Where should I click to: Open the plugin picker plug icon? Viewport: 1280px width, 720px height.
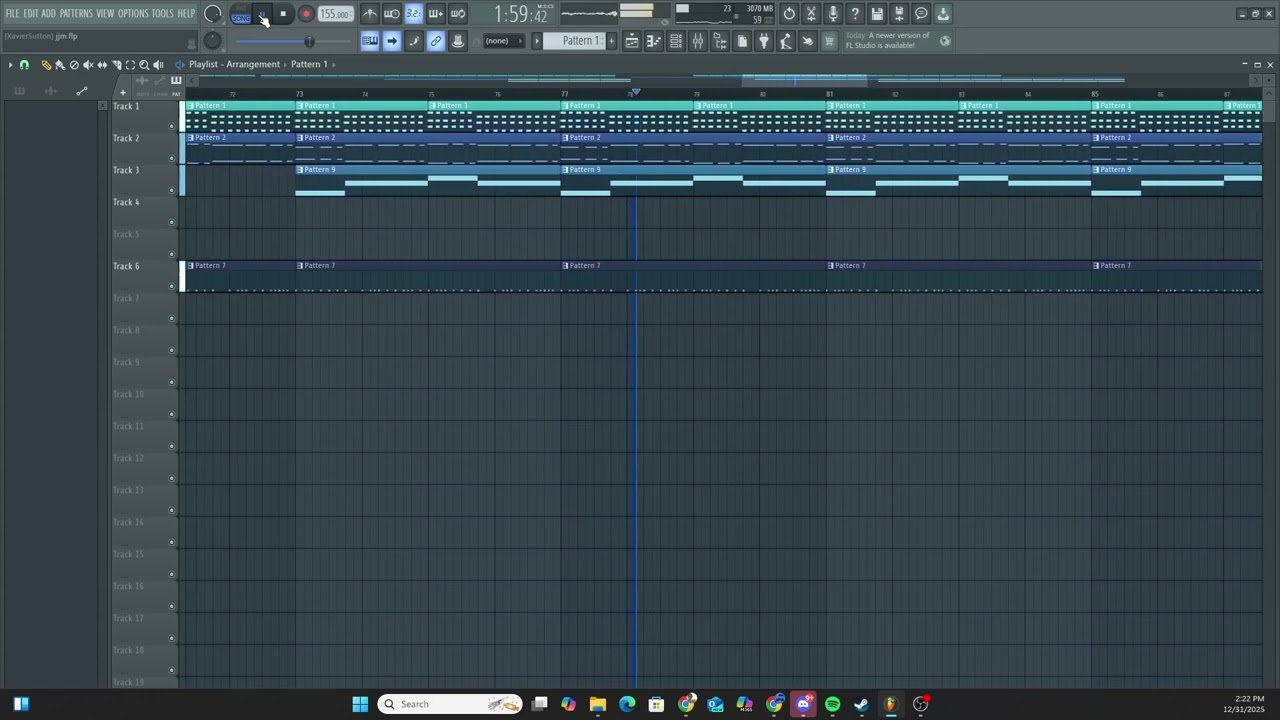point(764,41)
